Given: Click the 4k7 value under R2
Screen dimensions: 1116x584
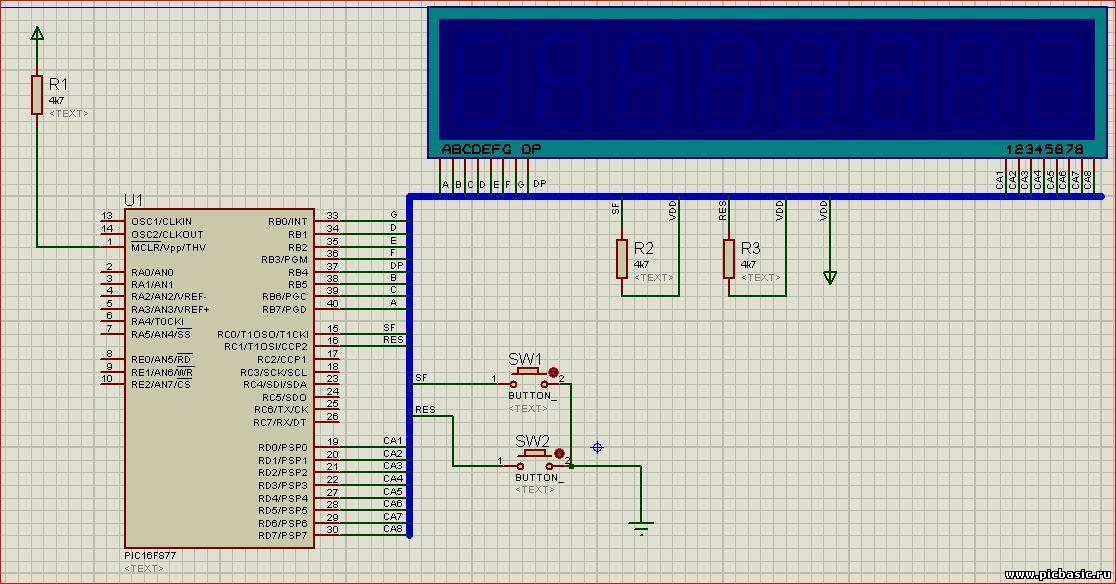Looking at the screenshot, I should pos(641,265).
